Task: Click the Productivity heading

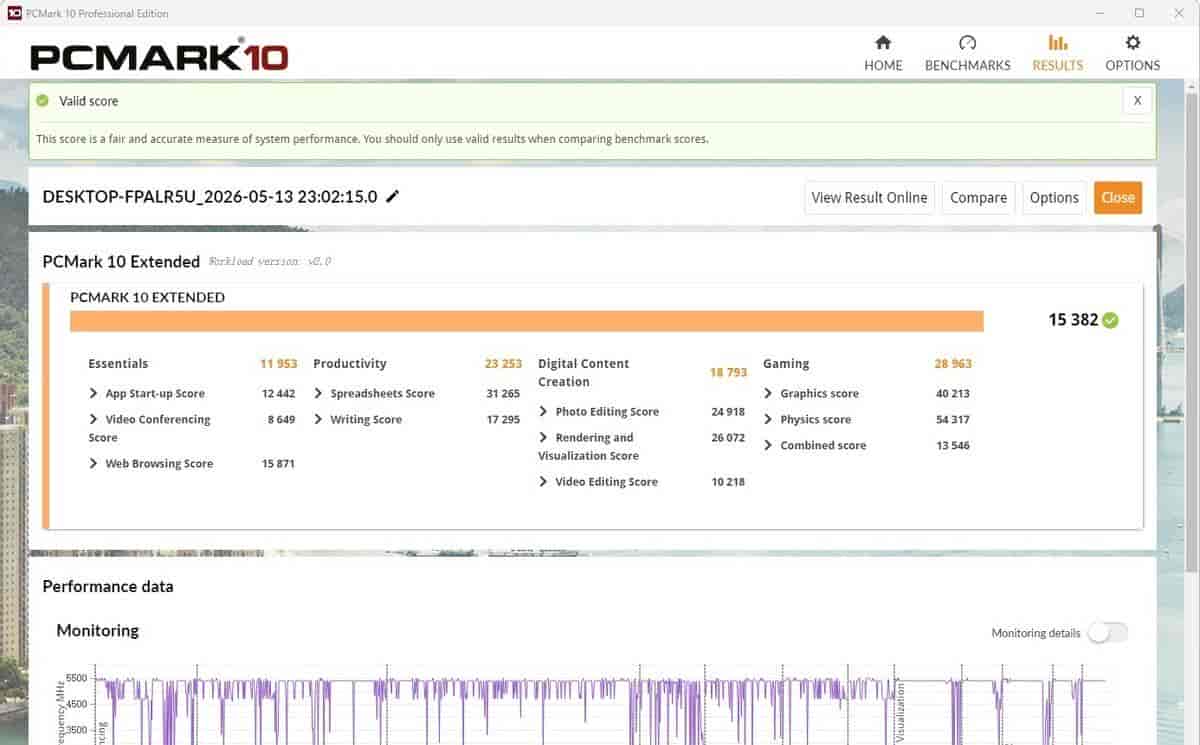Action: [x=350, y=364]
